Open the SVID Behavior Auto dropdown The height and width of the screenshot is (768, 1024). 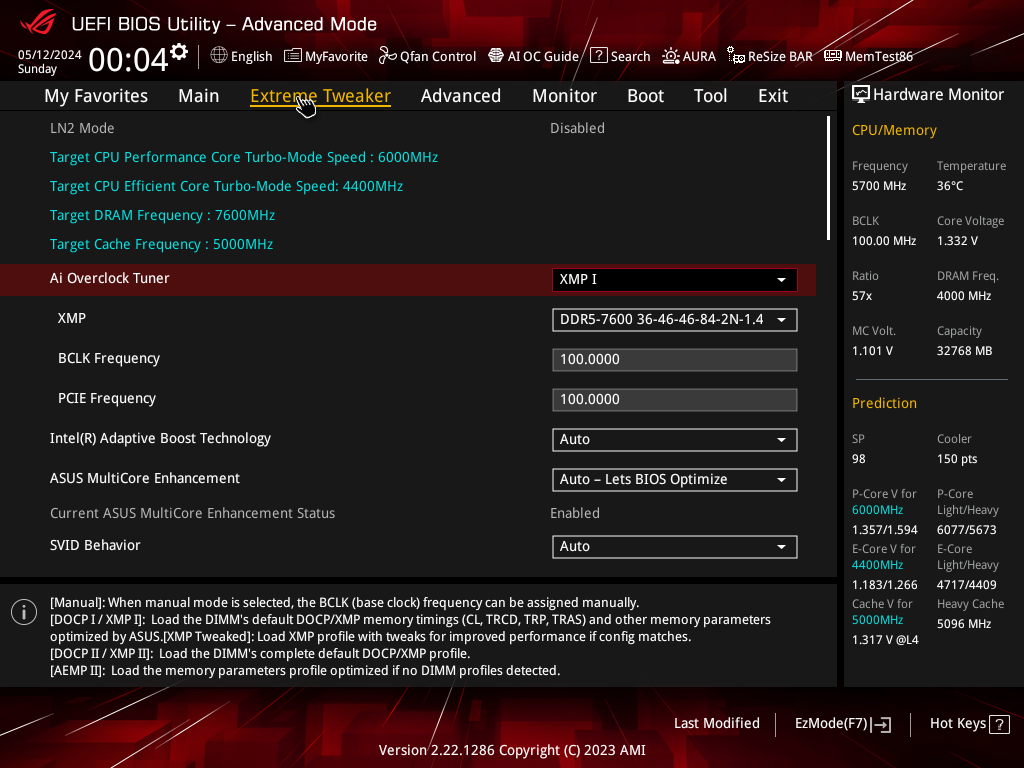click(x=675, y=547)
